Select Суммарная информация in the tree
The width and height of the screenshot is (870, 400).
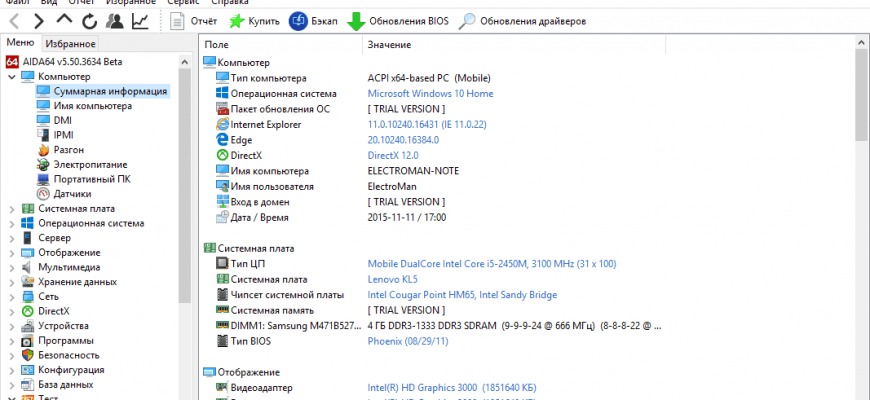tap(110, 91)
